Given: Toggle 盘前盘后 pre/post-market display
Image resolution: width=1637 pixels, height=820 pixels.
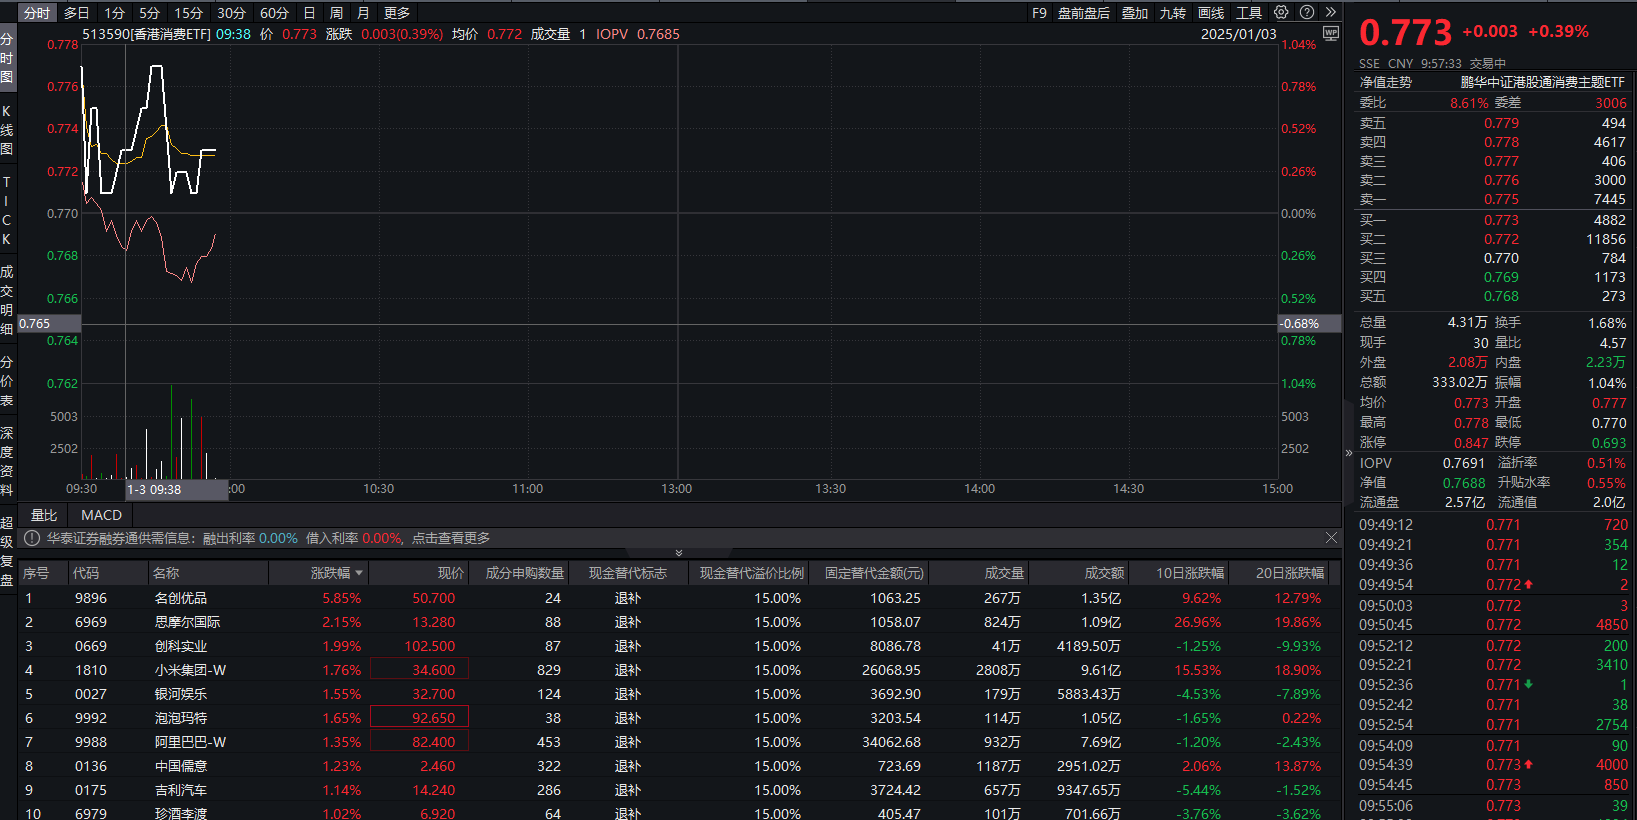Looking at the screenshot, I should click(x=1084, y=13).
